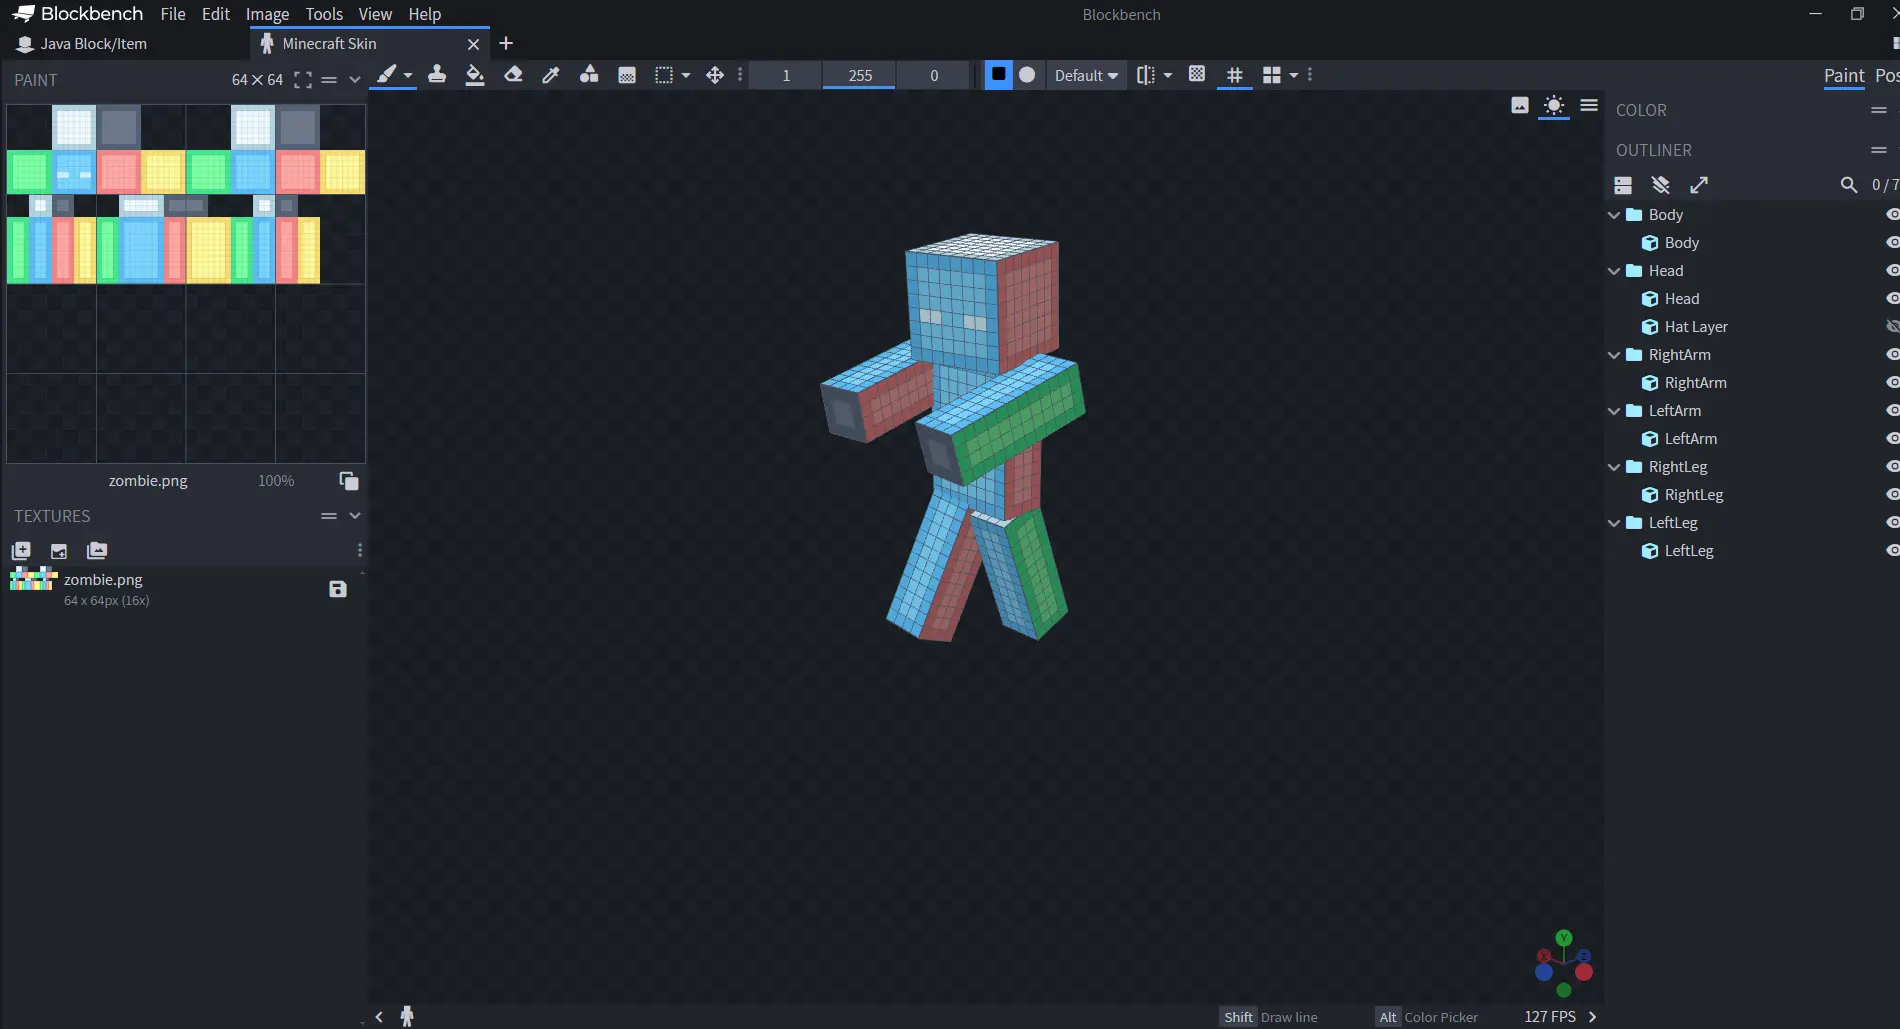Select the Draw Shape tool
Viewport: 1900px width, 1029px height.
click(589, 75)
